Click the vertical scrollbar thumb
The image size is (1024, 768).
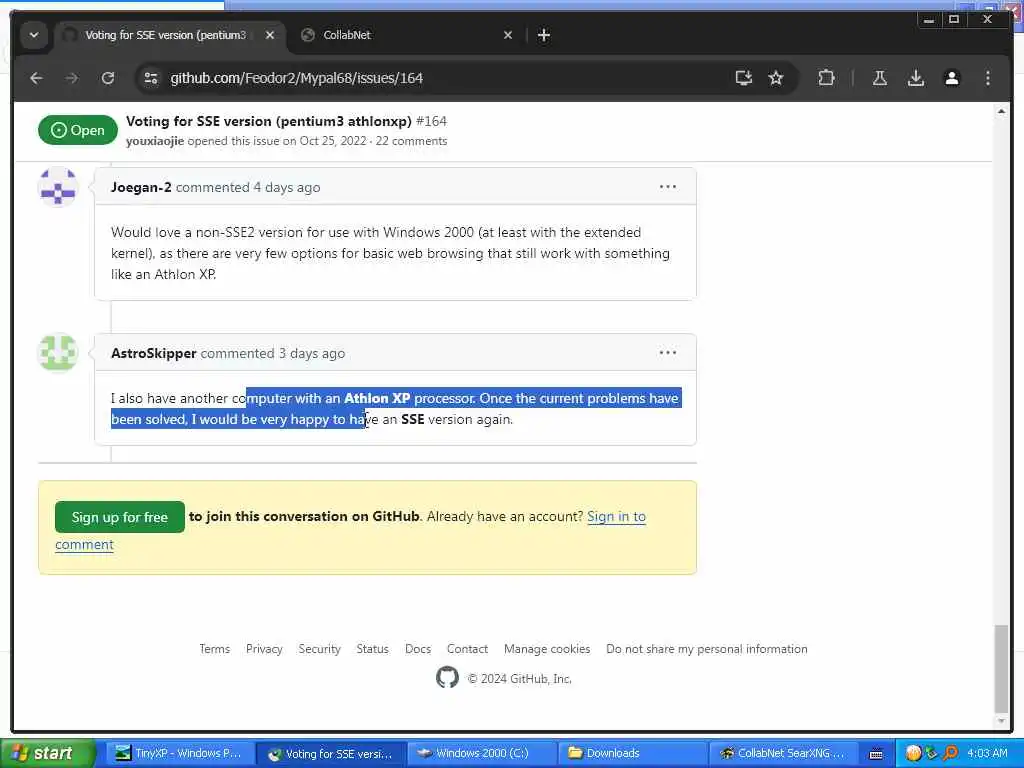pos(1001,669)
